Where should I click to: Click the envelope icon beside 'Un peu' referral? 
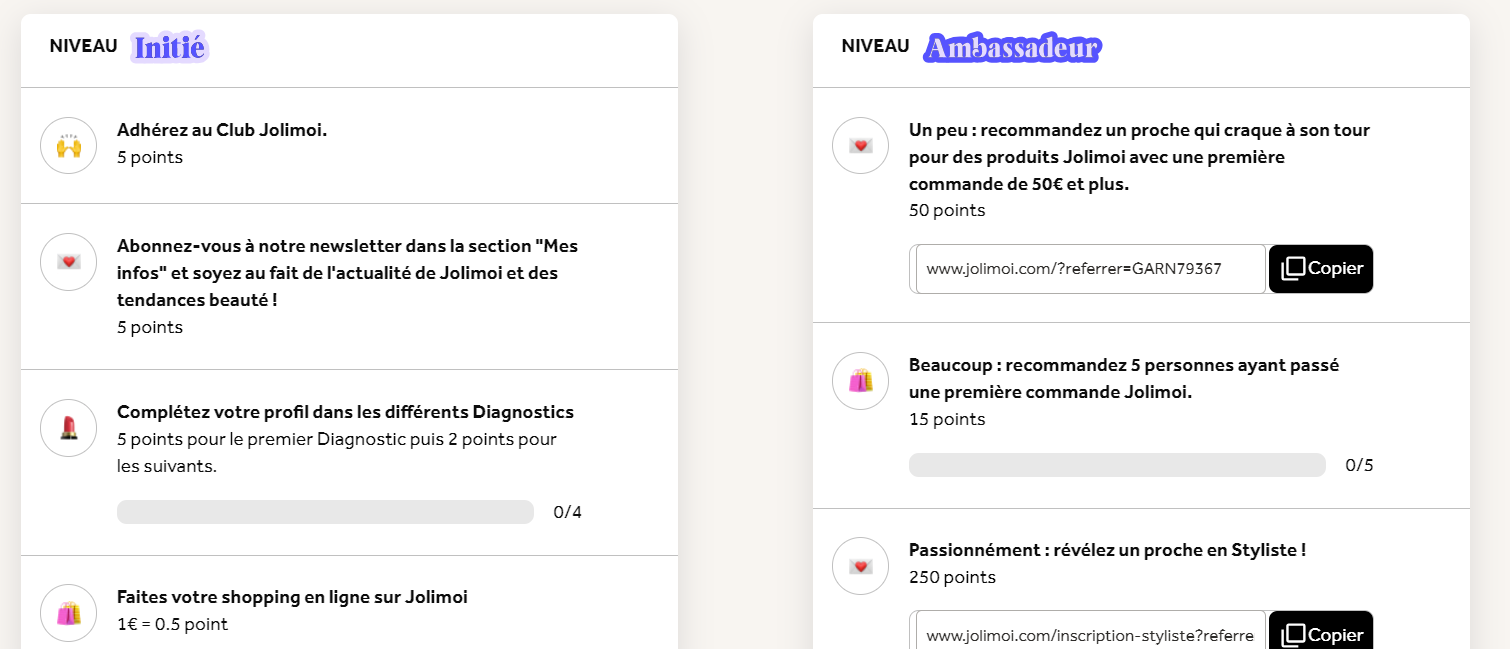860,146
